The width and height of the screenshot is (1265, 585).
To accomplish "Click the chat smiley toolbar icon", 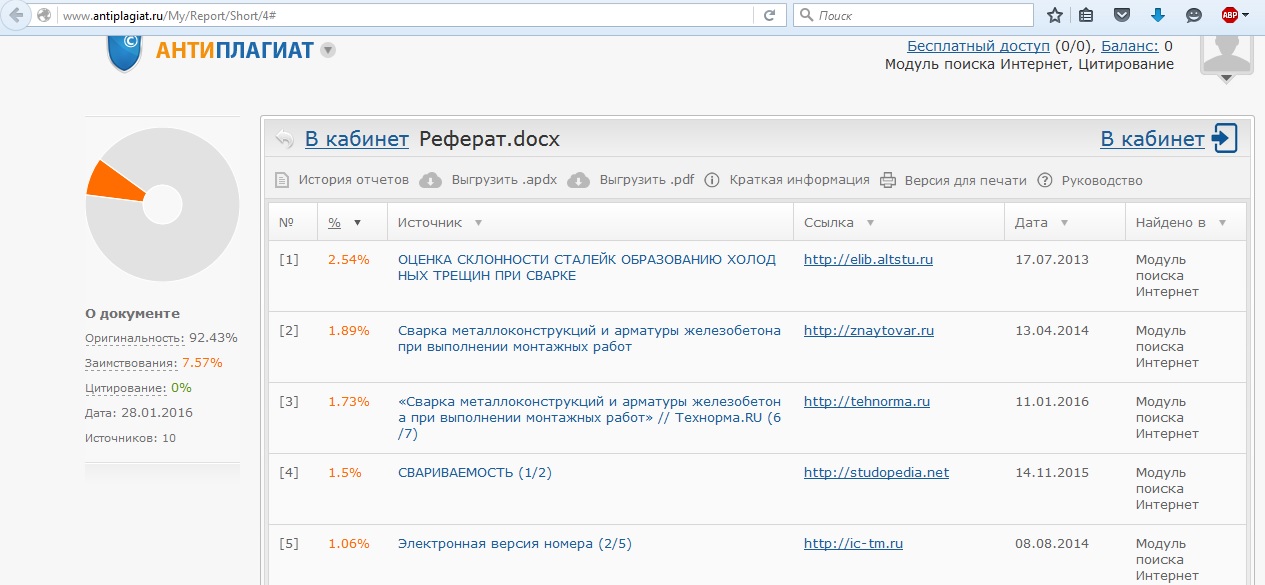I will (1194, 15).
